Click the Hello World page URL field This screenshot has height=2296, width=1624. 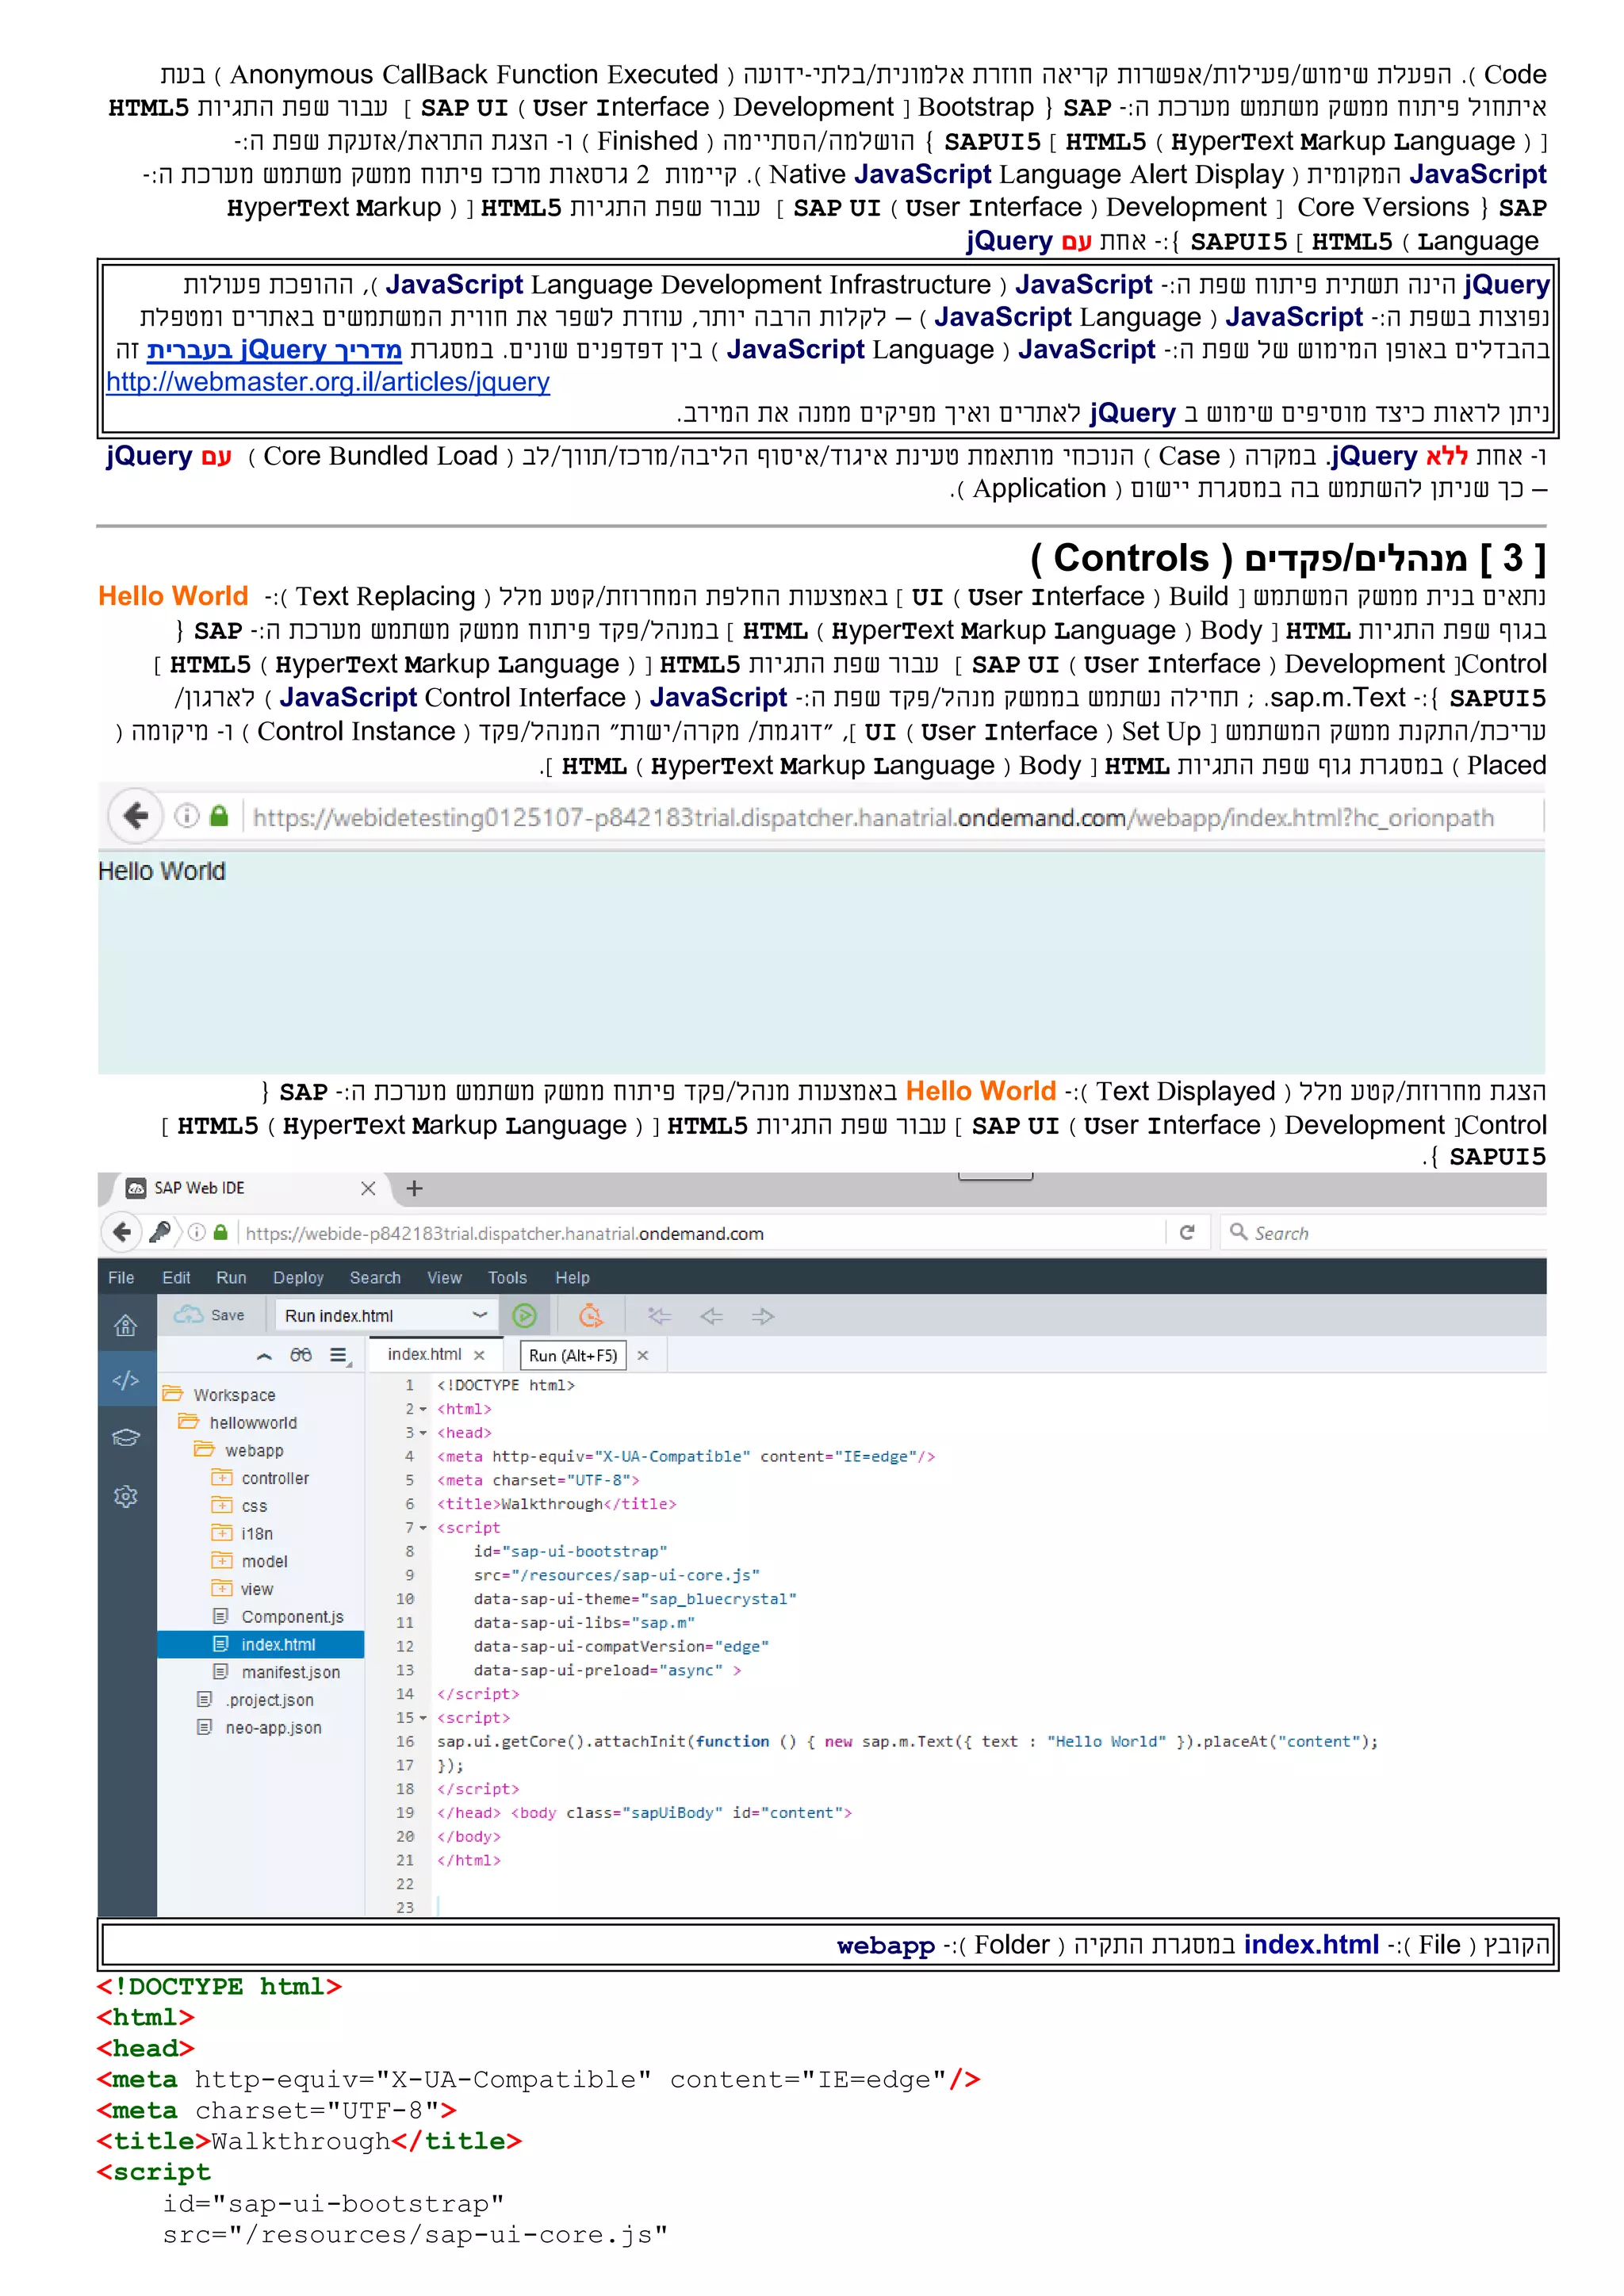click(x=872, y=817)
